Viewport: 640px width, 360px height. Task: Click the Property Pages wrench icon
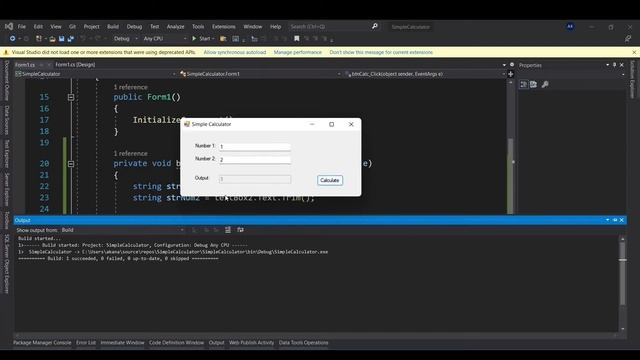tap(545, 84)
